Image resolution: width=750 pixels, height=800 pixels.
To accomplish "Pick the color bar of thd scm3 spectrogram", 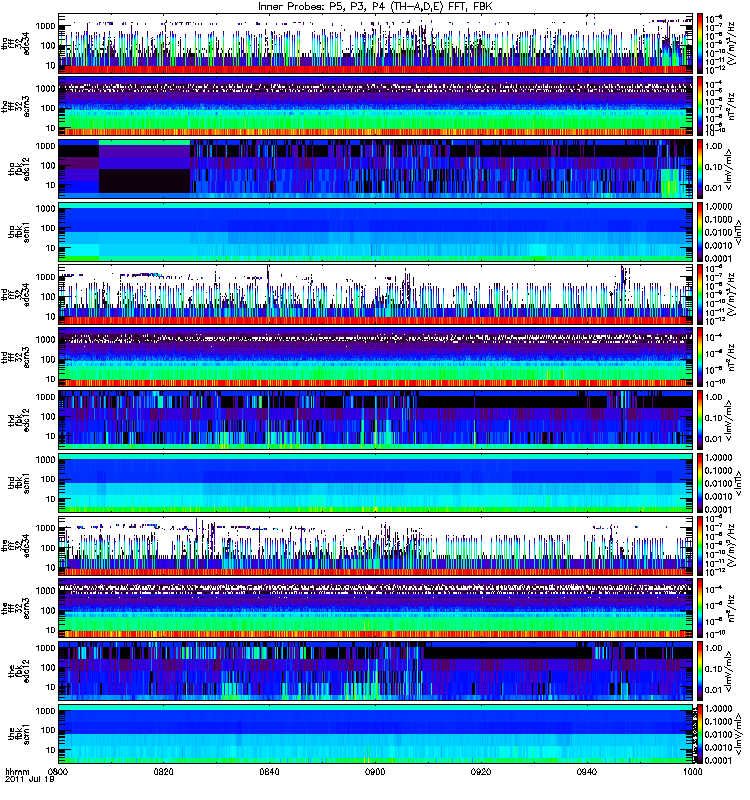I will point(699,357).
